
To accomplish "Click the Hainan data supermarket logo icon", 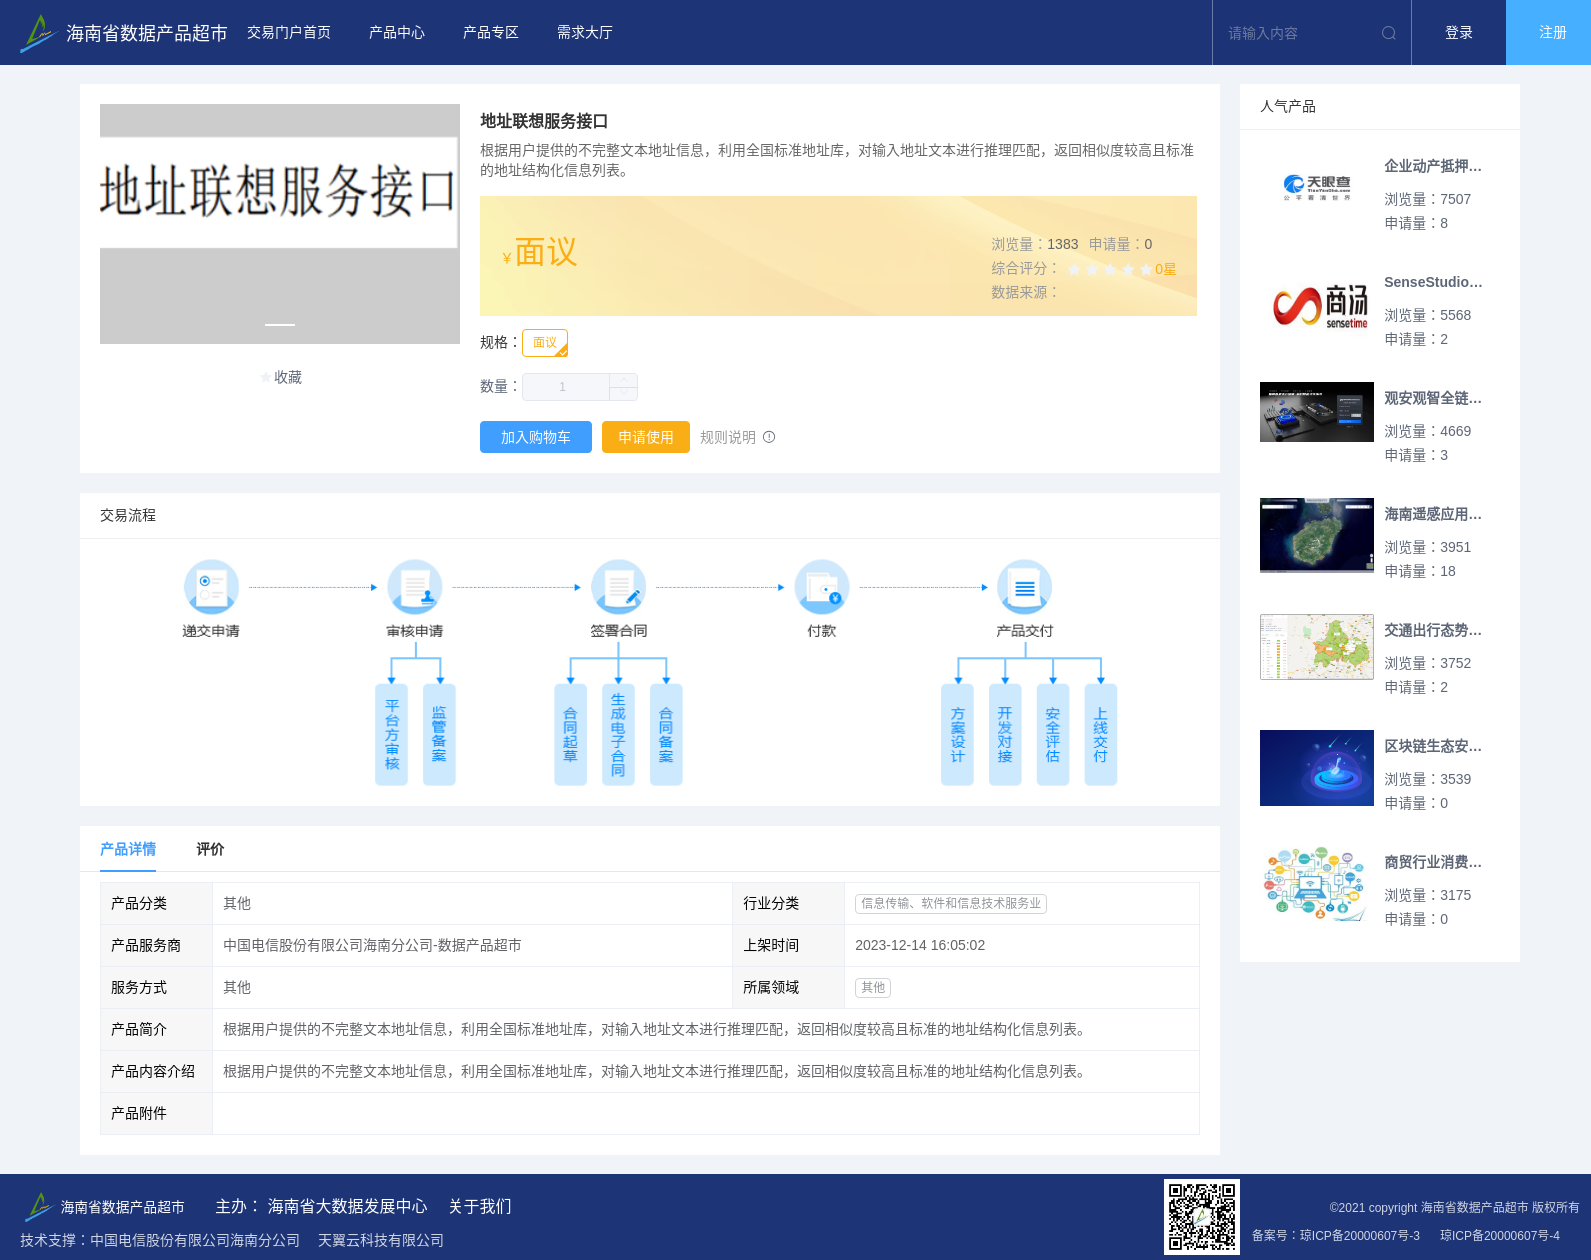I will (38, 33).
